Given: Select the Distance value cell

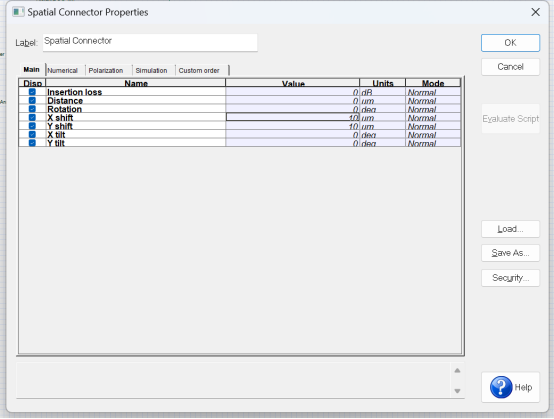Looking at the screenshot, I should pos(293,100).
